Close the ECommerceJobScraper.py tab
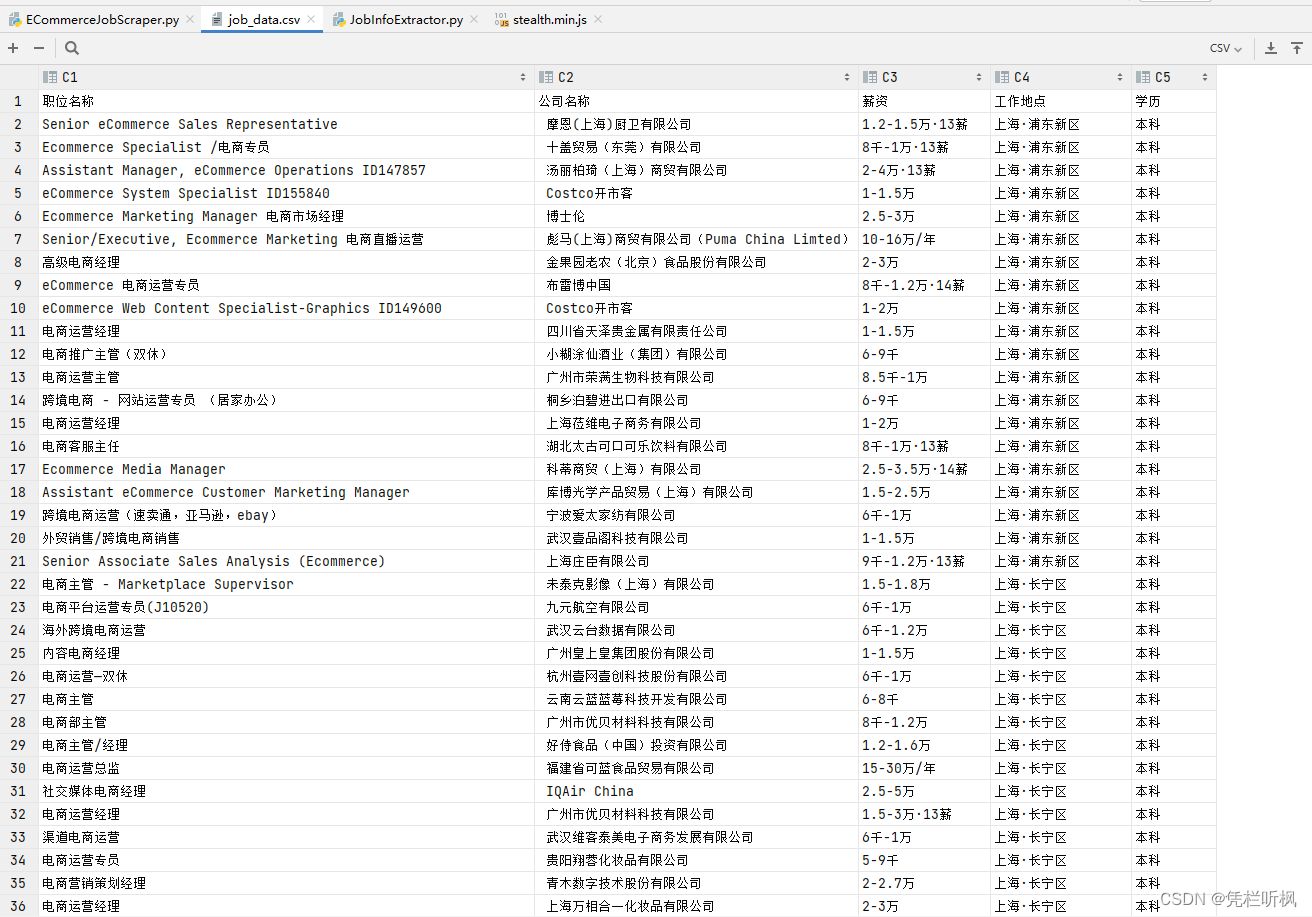Viewport: 1312px width, 917px height. pos(189,20)
